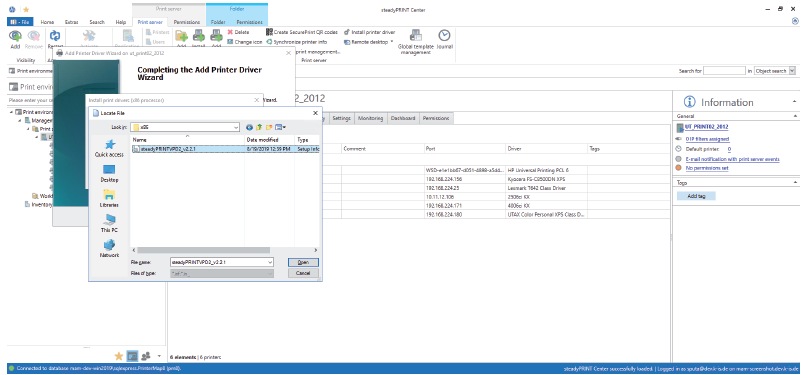Click the Restart icon in the ribbon

[54, 36]
